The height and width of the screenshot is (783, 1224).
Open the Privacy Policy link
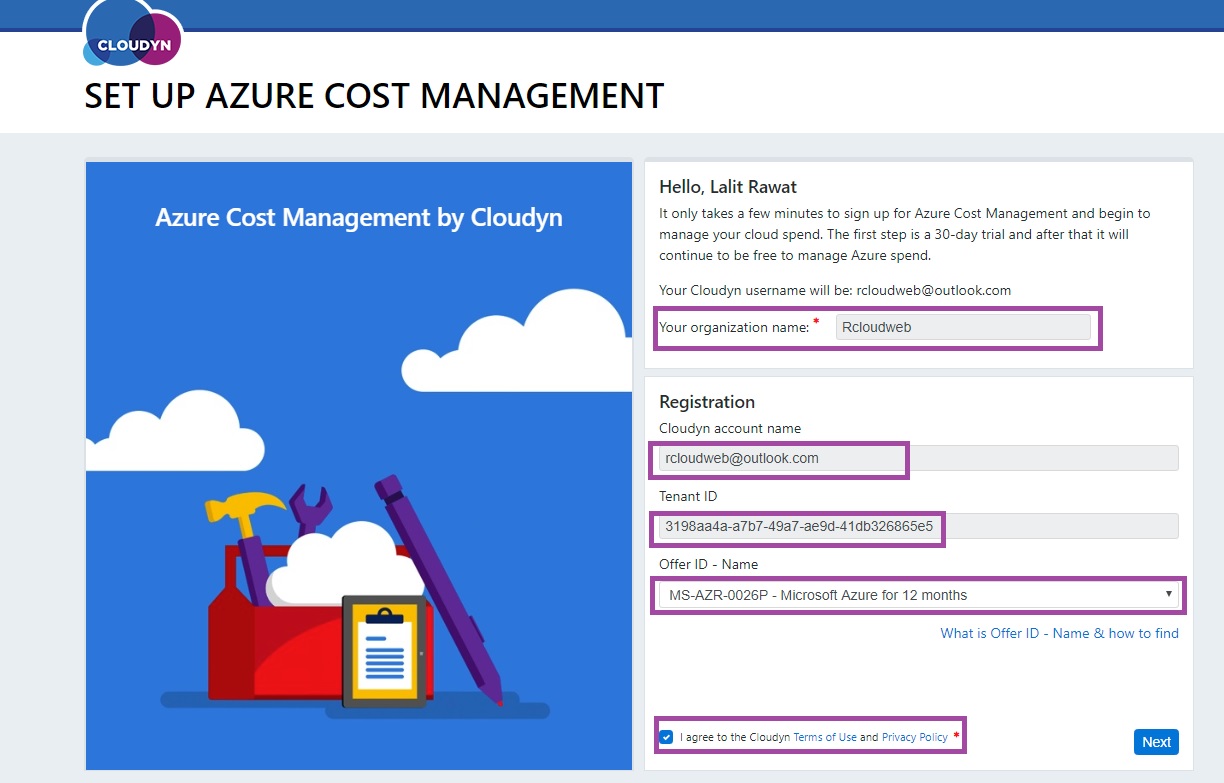click(x=915, y=737)
